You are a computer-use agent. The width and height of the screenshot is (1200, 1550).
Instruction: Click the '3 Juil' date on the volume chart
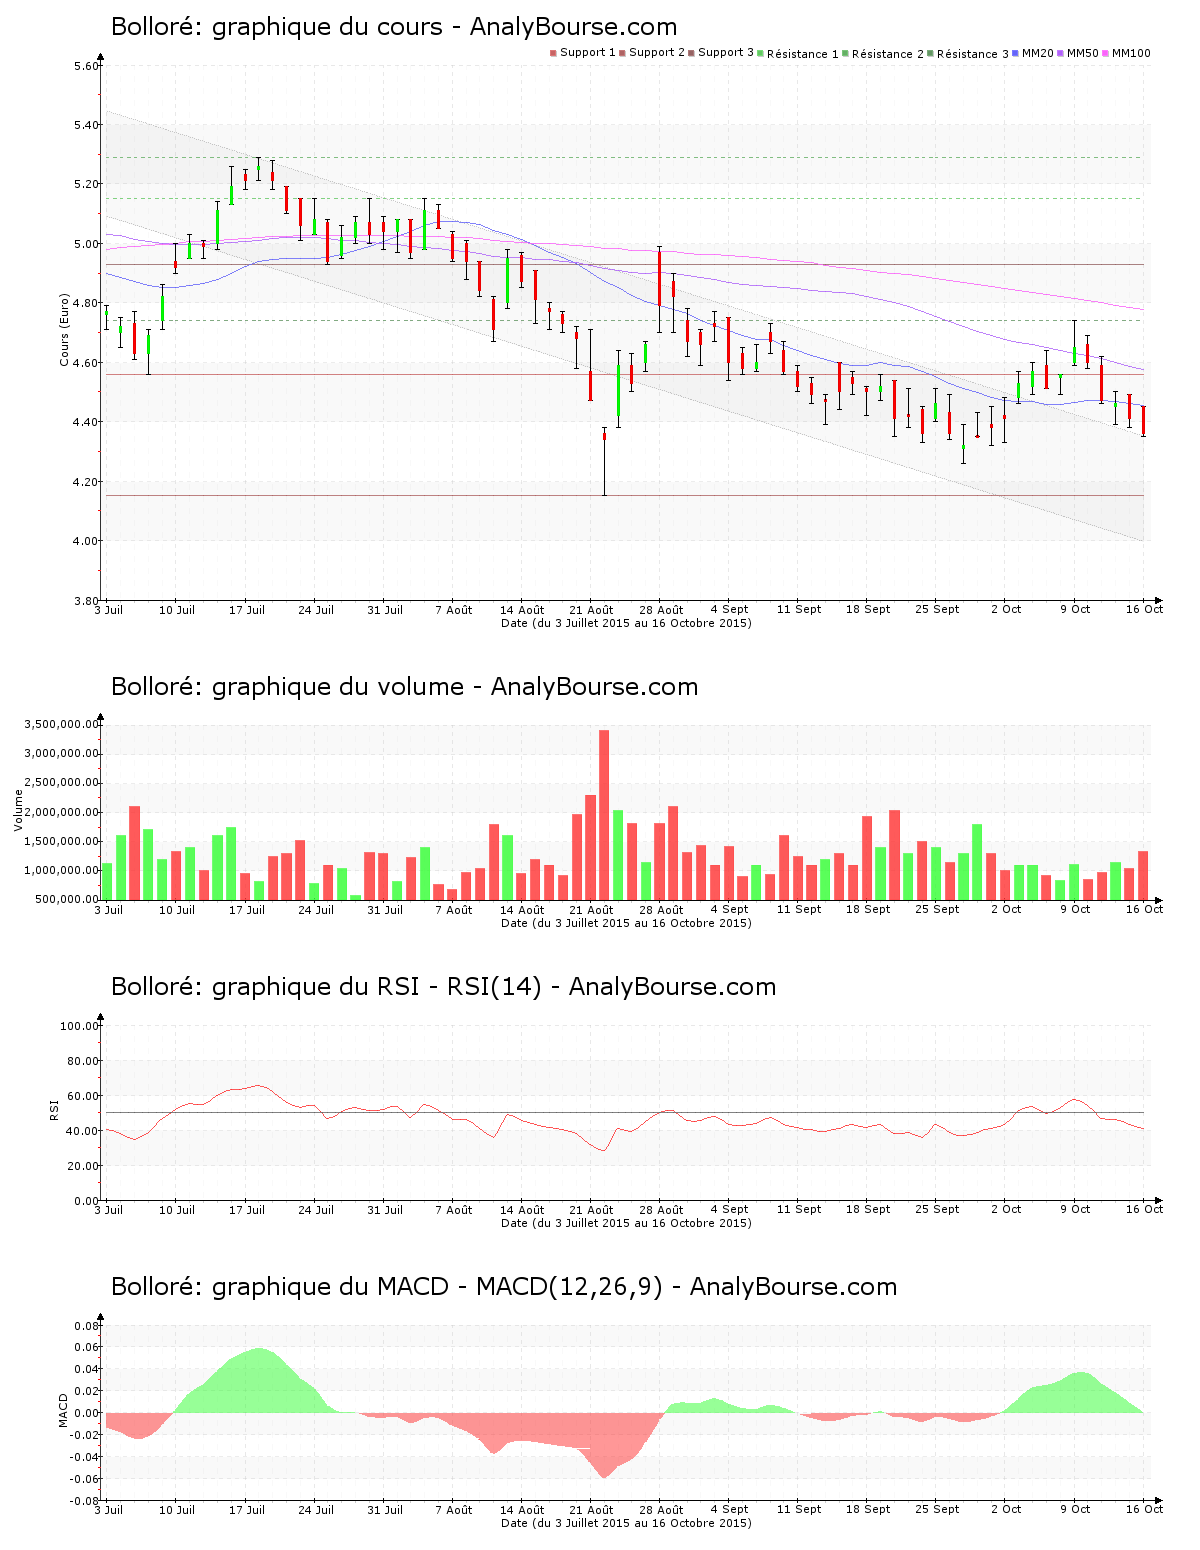click(x=108, y=910)
